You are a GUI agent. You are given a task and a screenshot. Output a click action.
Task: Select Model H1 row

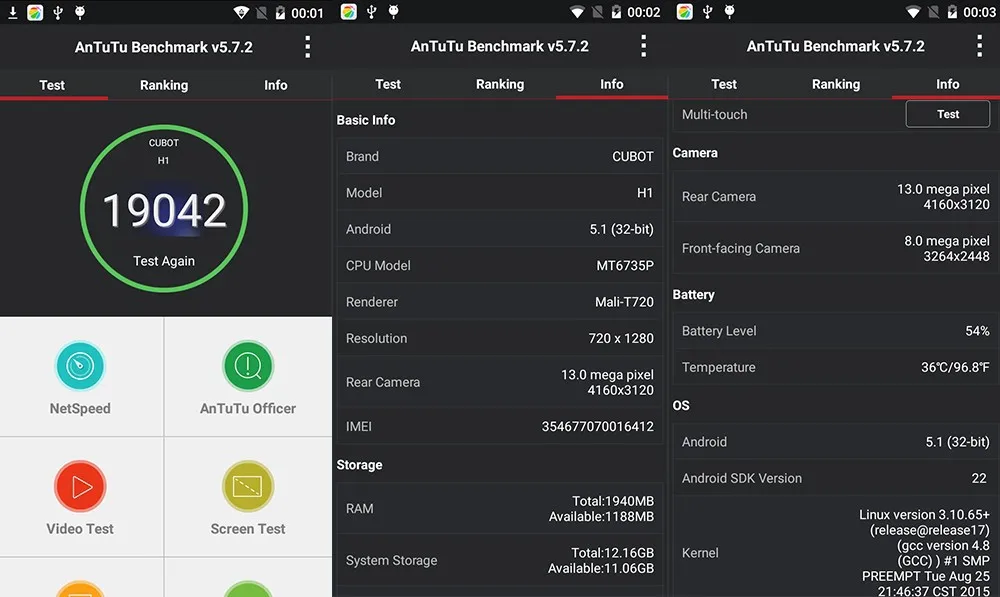(500, 193)
